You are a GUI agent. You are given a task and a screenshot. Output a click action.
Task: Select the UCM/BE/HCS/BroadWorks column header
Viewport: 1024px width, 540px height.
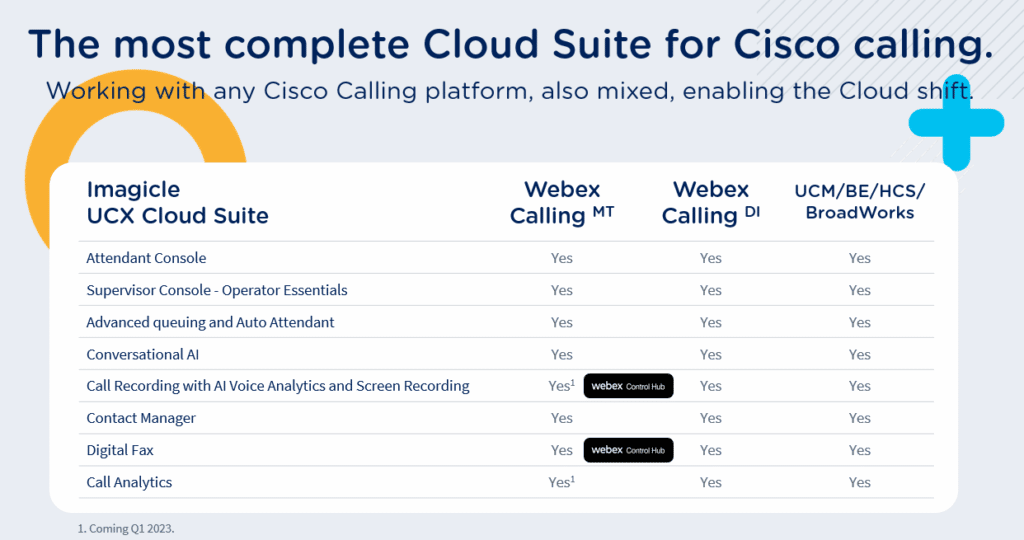[859, 201]
